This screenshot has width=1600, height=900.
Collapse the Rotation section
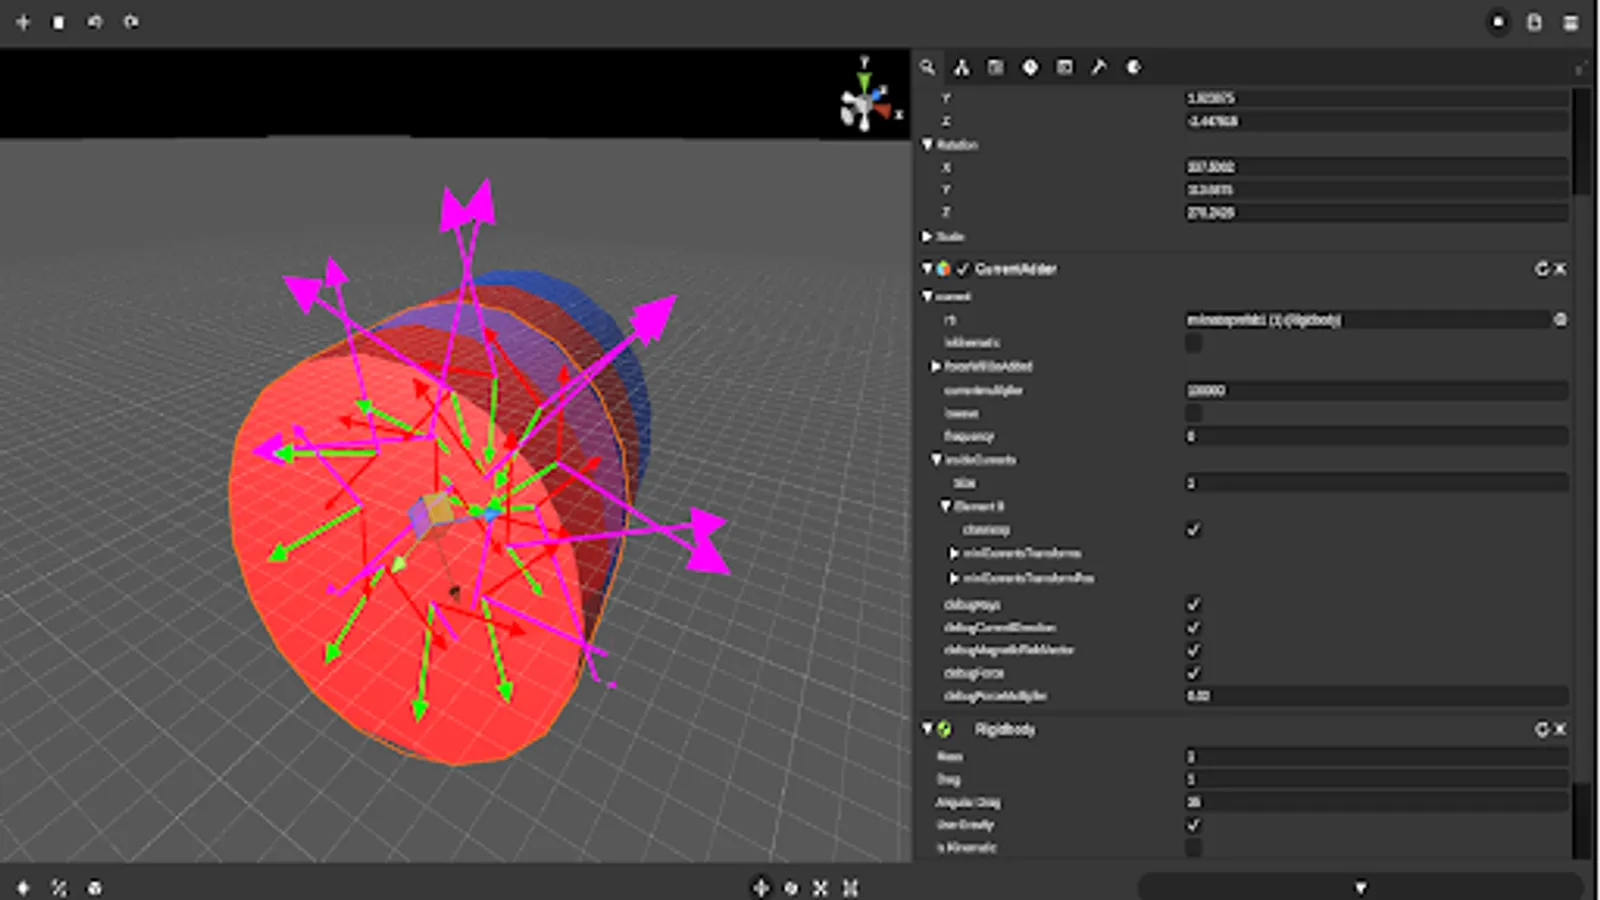pos(927,145)
